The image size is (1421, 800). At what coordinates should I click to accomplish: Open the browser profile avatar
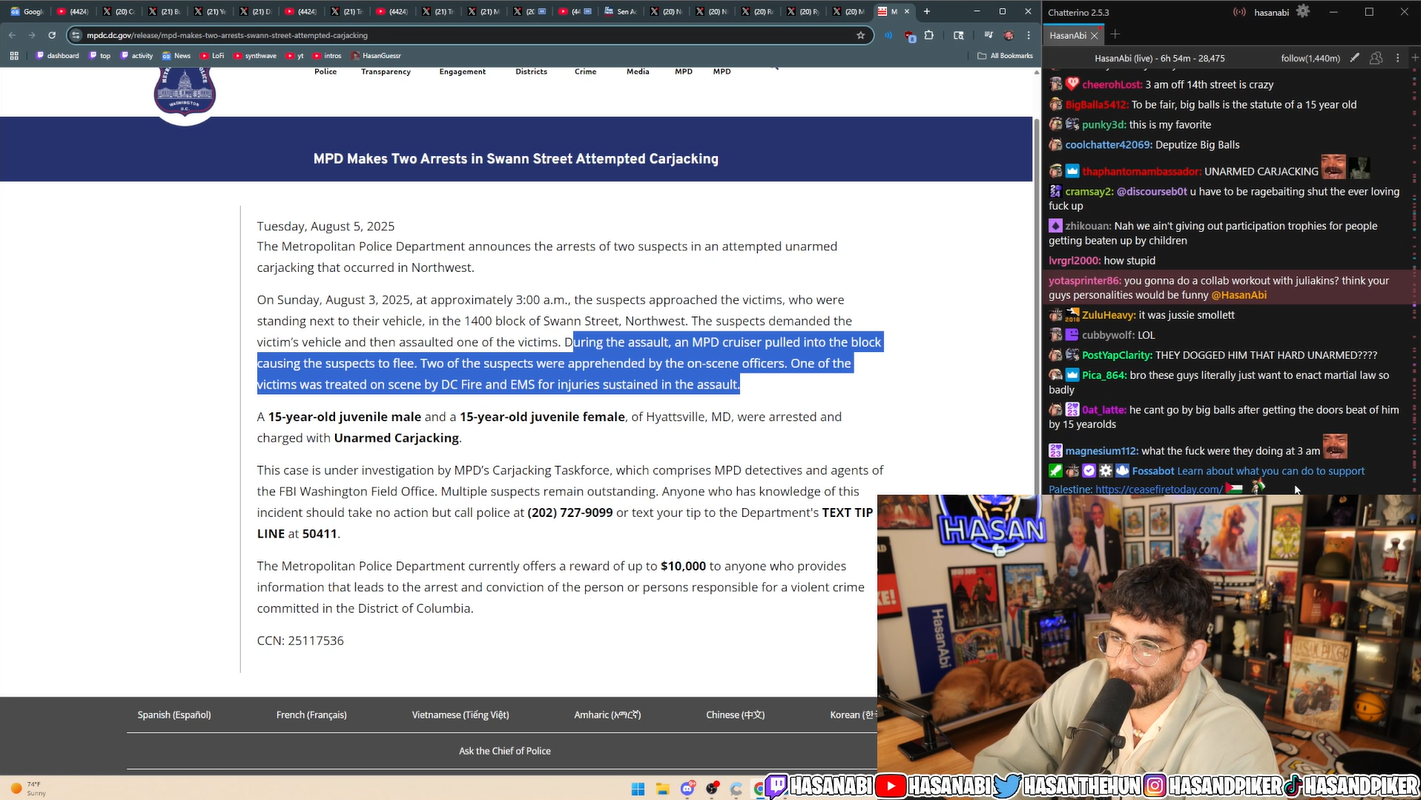tap(1008, 35)
